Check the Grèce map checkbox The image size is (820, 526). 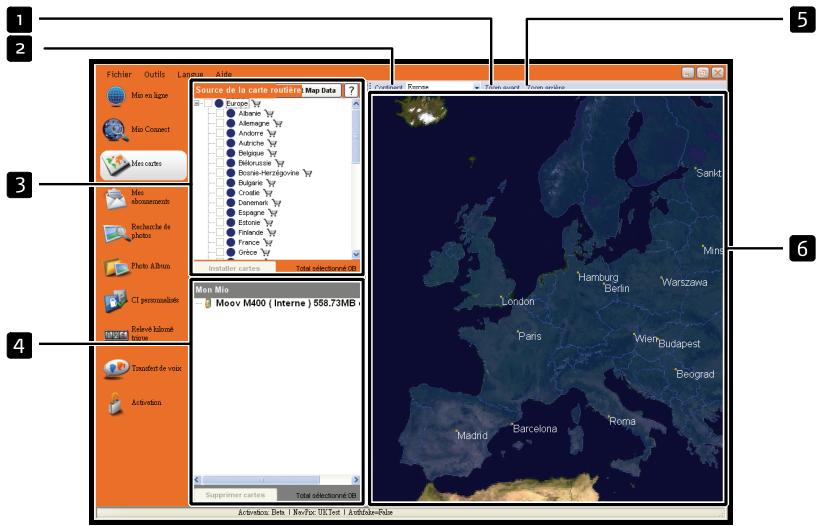tap(220, 253)
